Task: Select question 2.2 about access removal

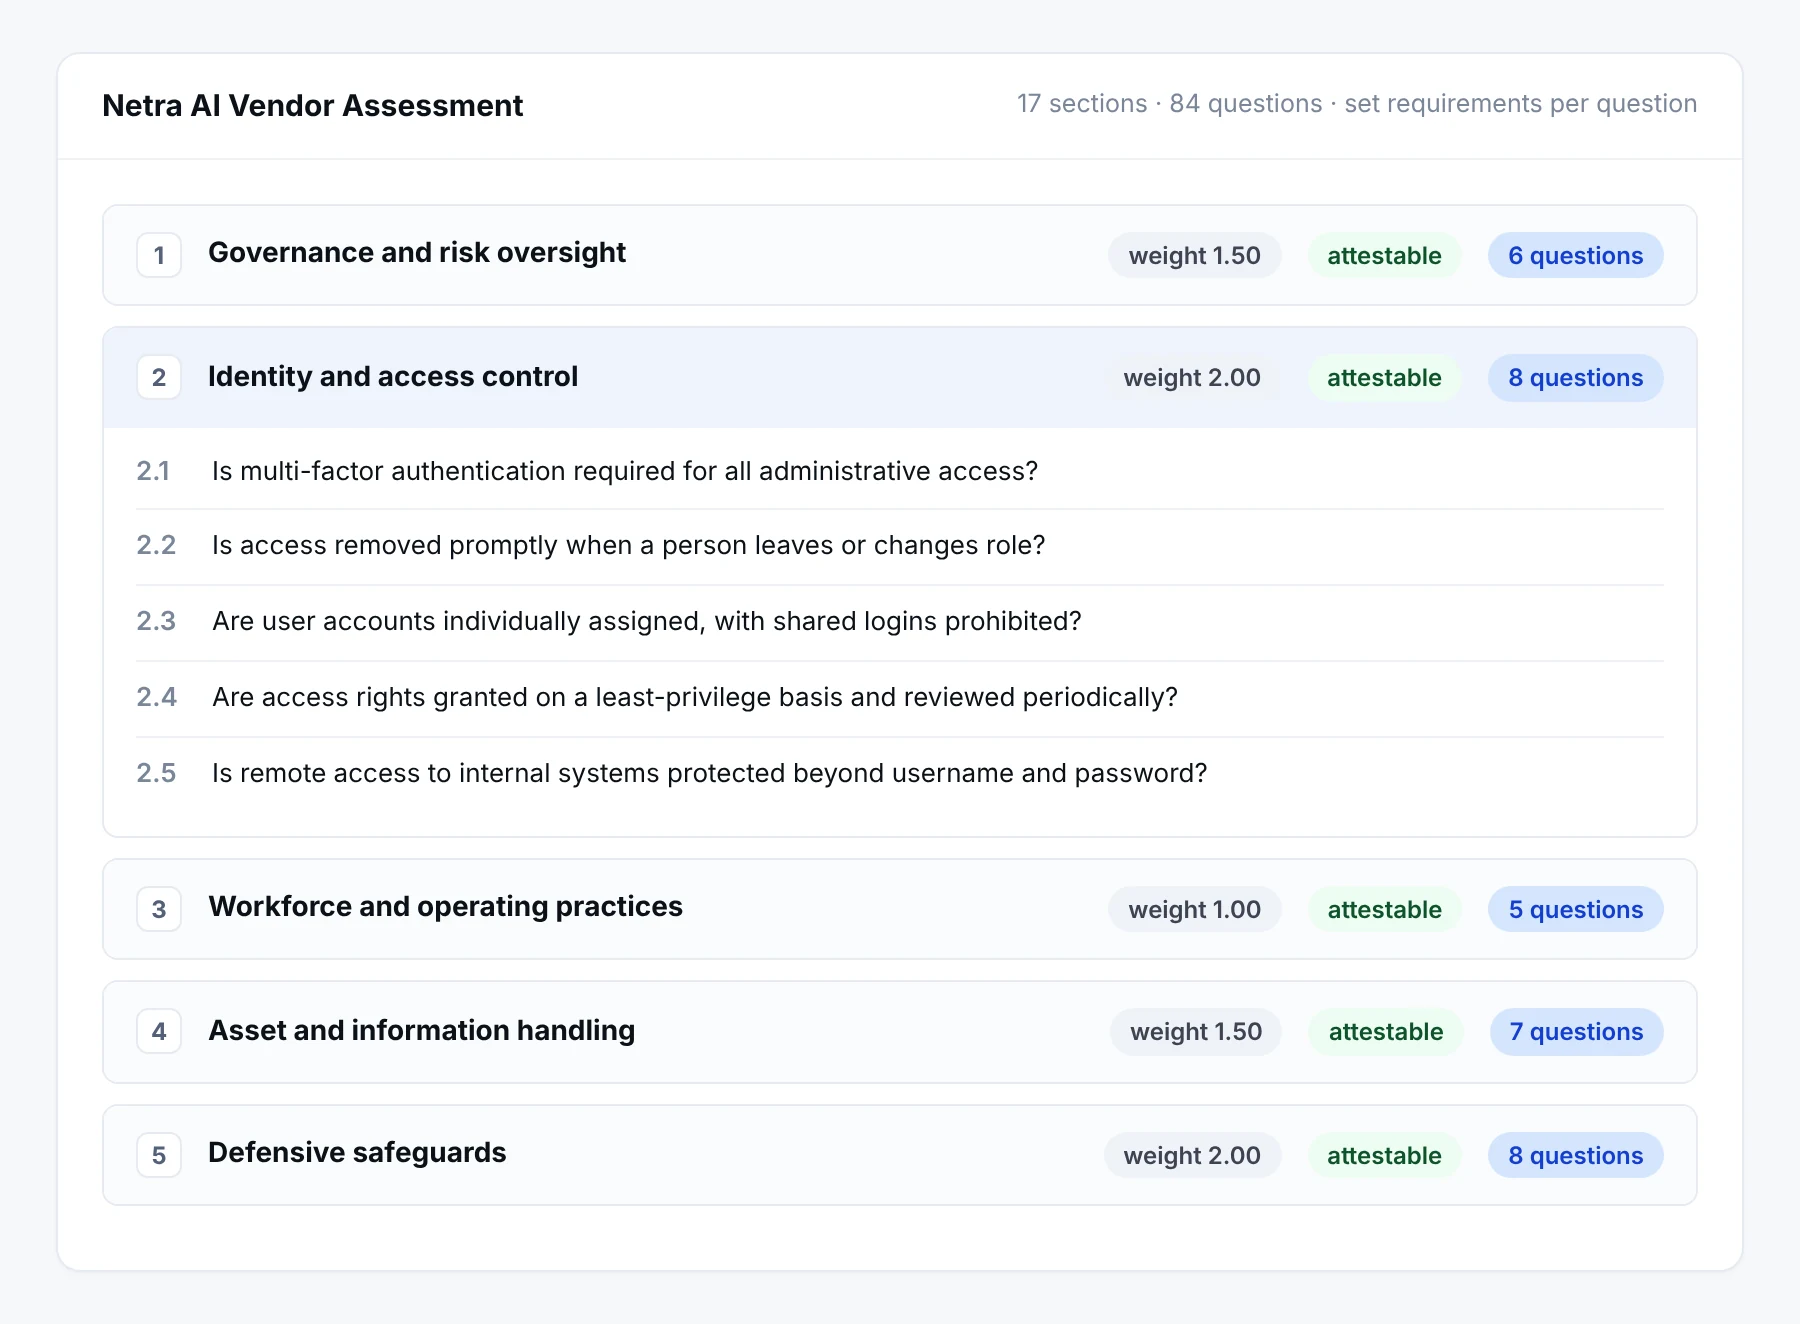Action: click(899, 546)
